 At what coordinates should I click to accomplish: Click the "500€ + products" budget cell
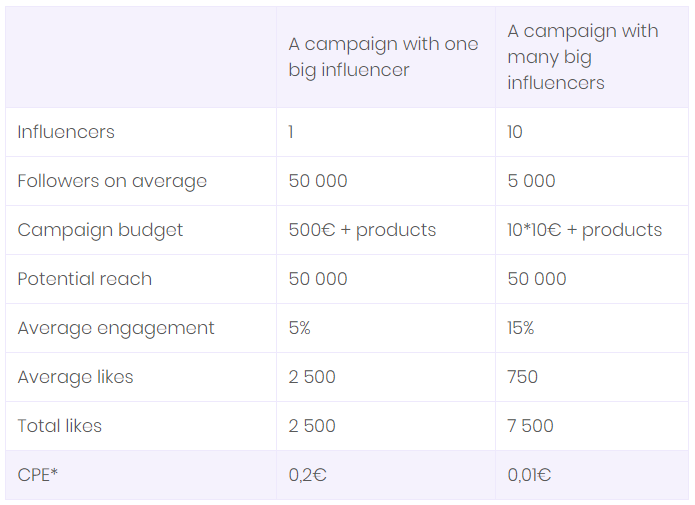362,230
